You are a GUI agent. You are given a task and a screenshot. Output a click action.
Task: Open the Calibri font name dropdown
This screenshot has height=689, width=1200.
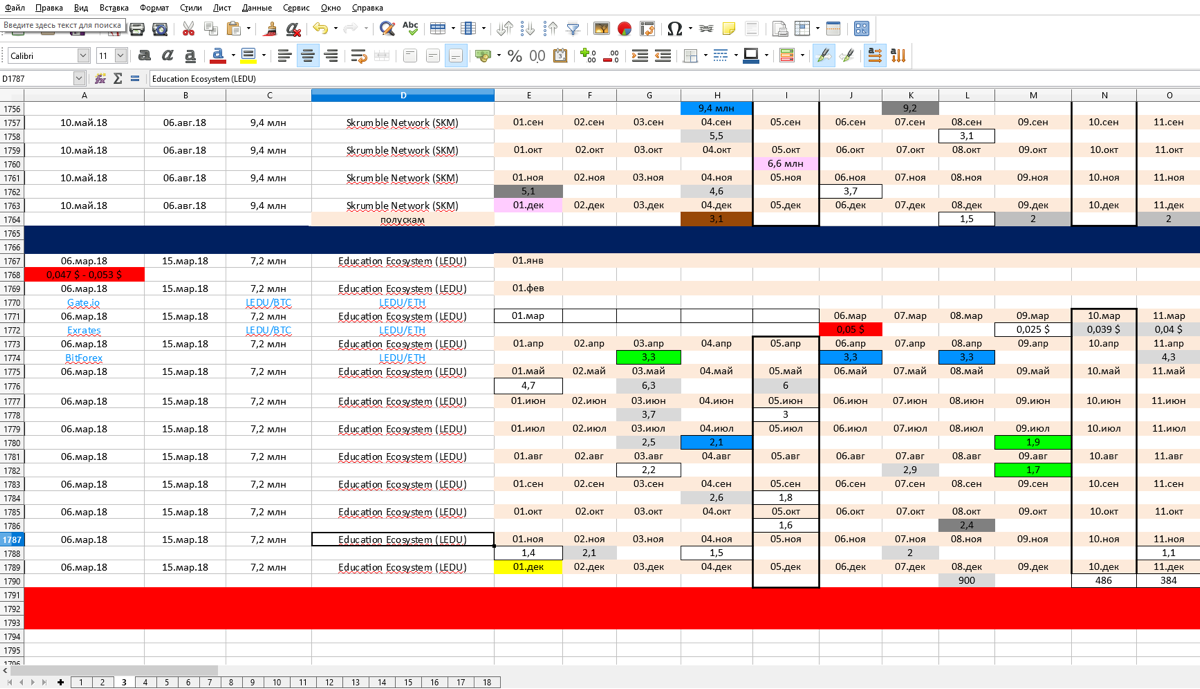(x=83, y=56)
